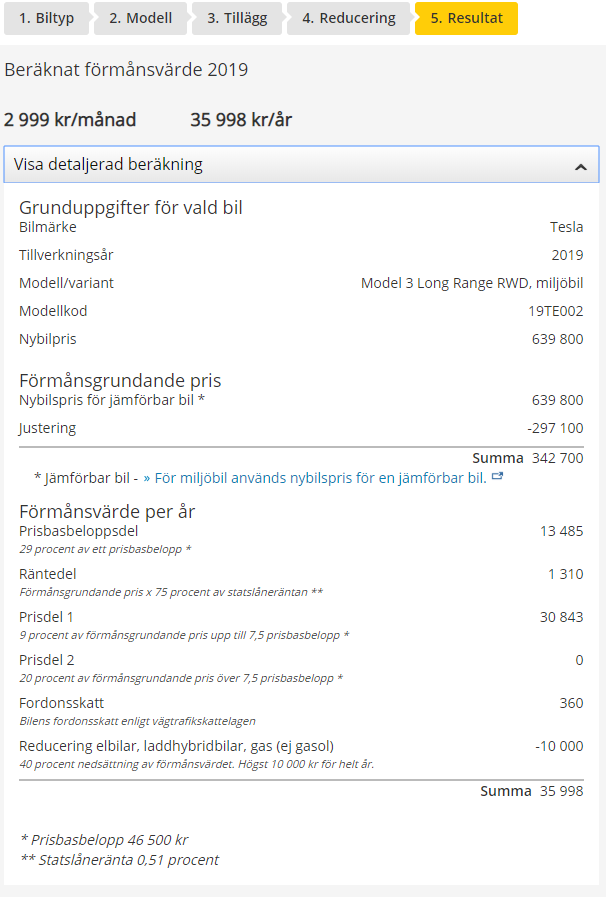Open the 2. Modell step tab
The image size is (609, 897).
140,18
